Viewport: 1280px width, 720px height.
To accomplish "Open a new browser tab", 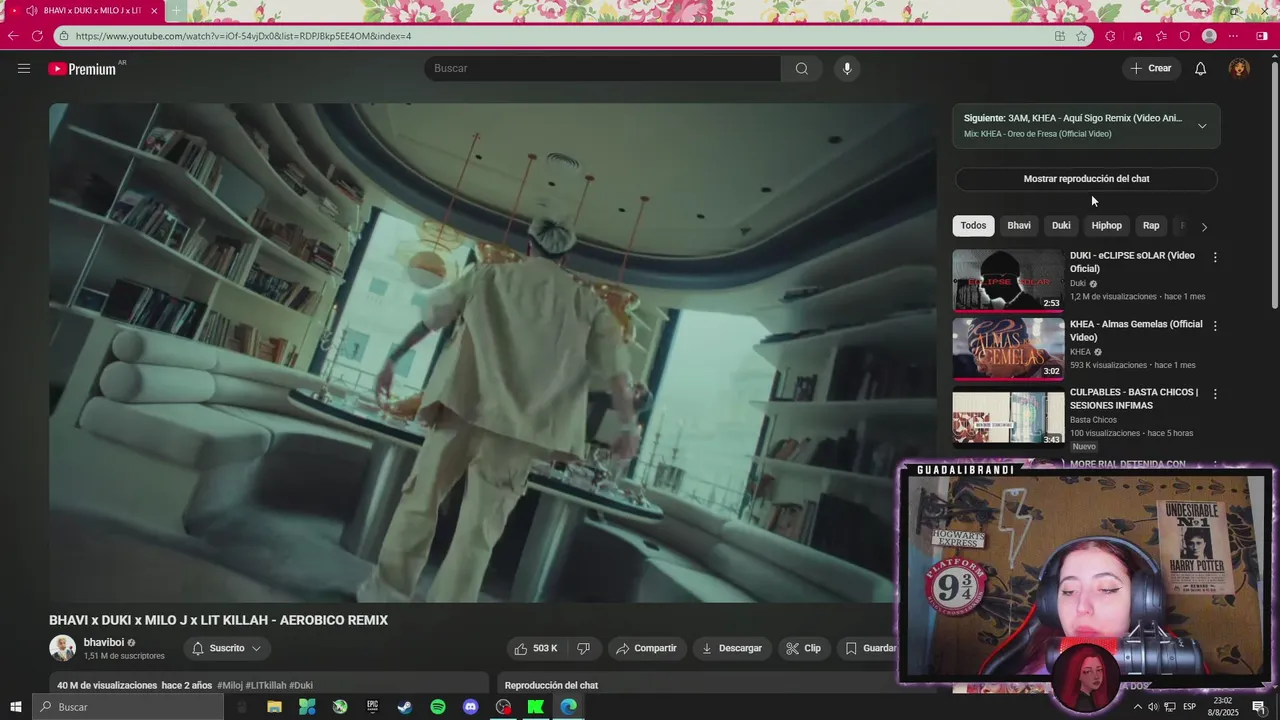I will 176,11.
